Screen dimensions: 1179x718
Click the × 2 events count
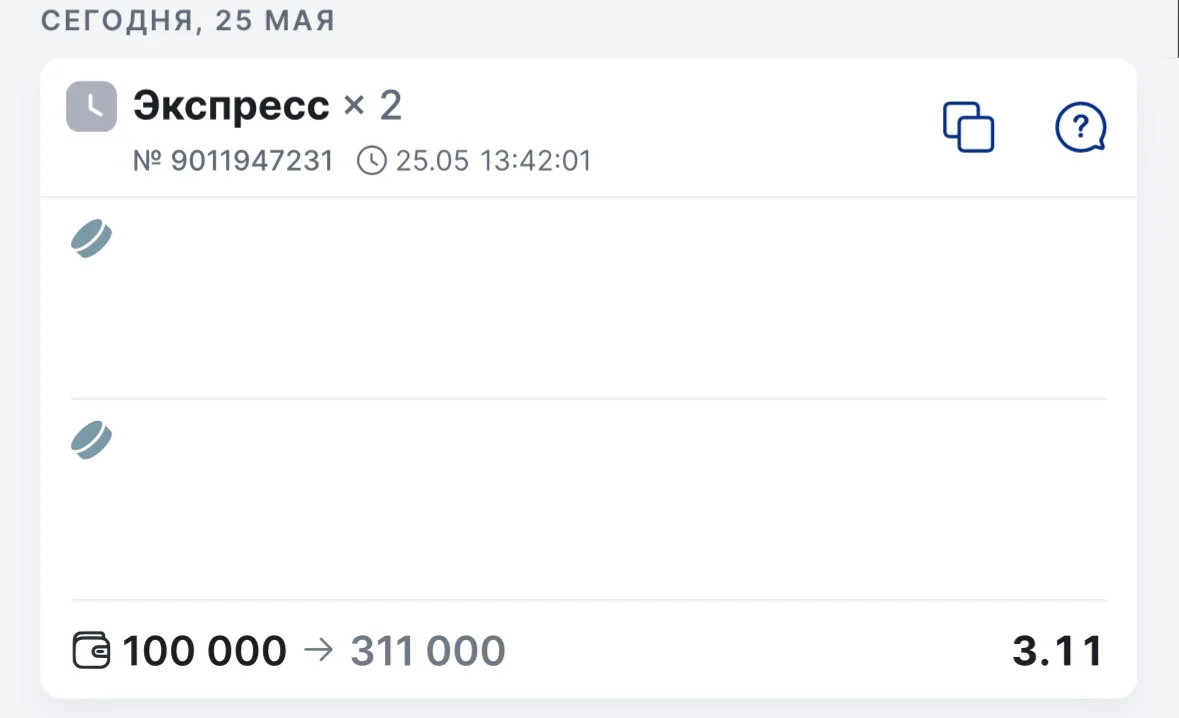pos(373,105)
